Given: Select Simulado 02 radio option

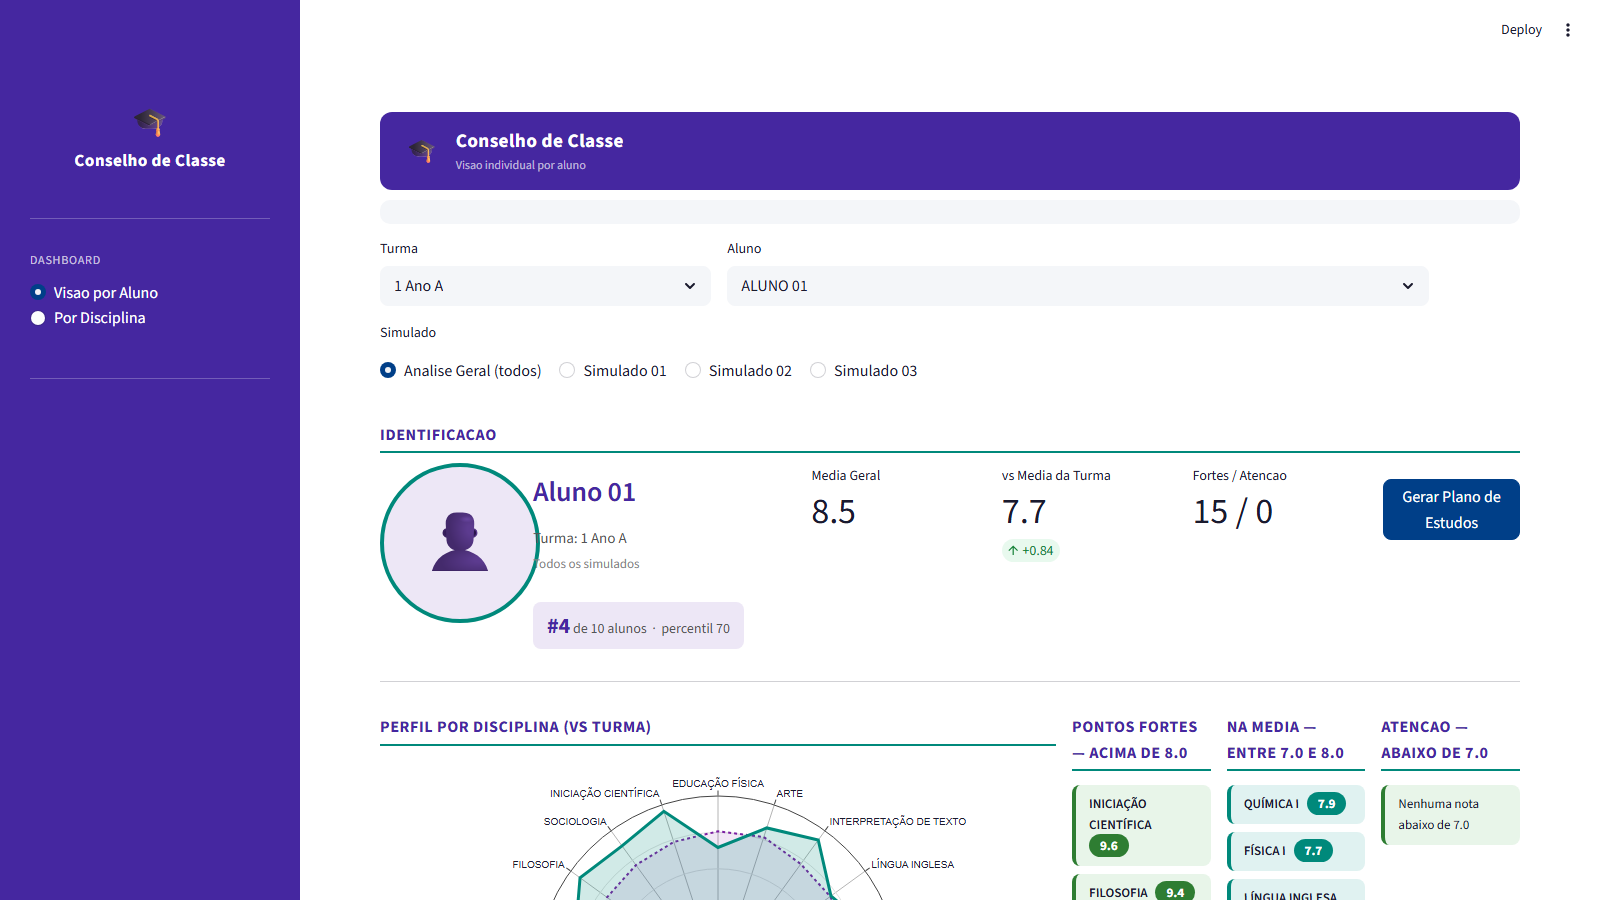Looking at the screenshot, I should click(738, 371).
